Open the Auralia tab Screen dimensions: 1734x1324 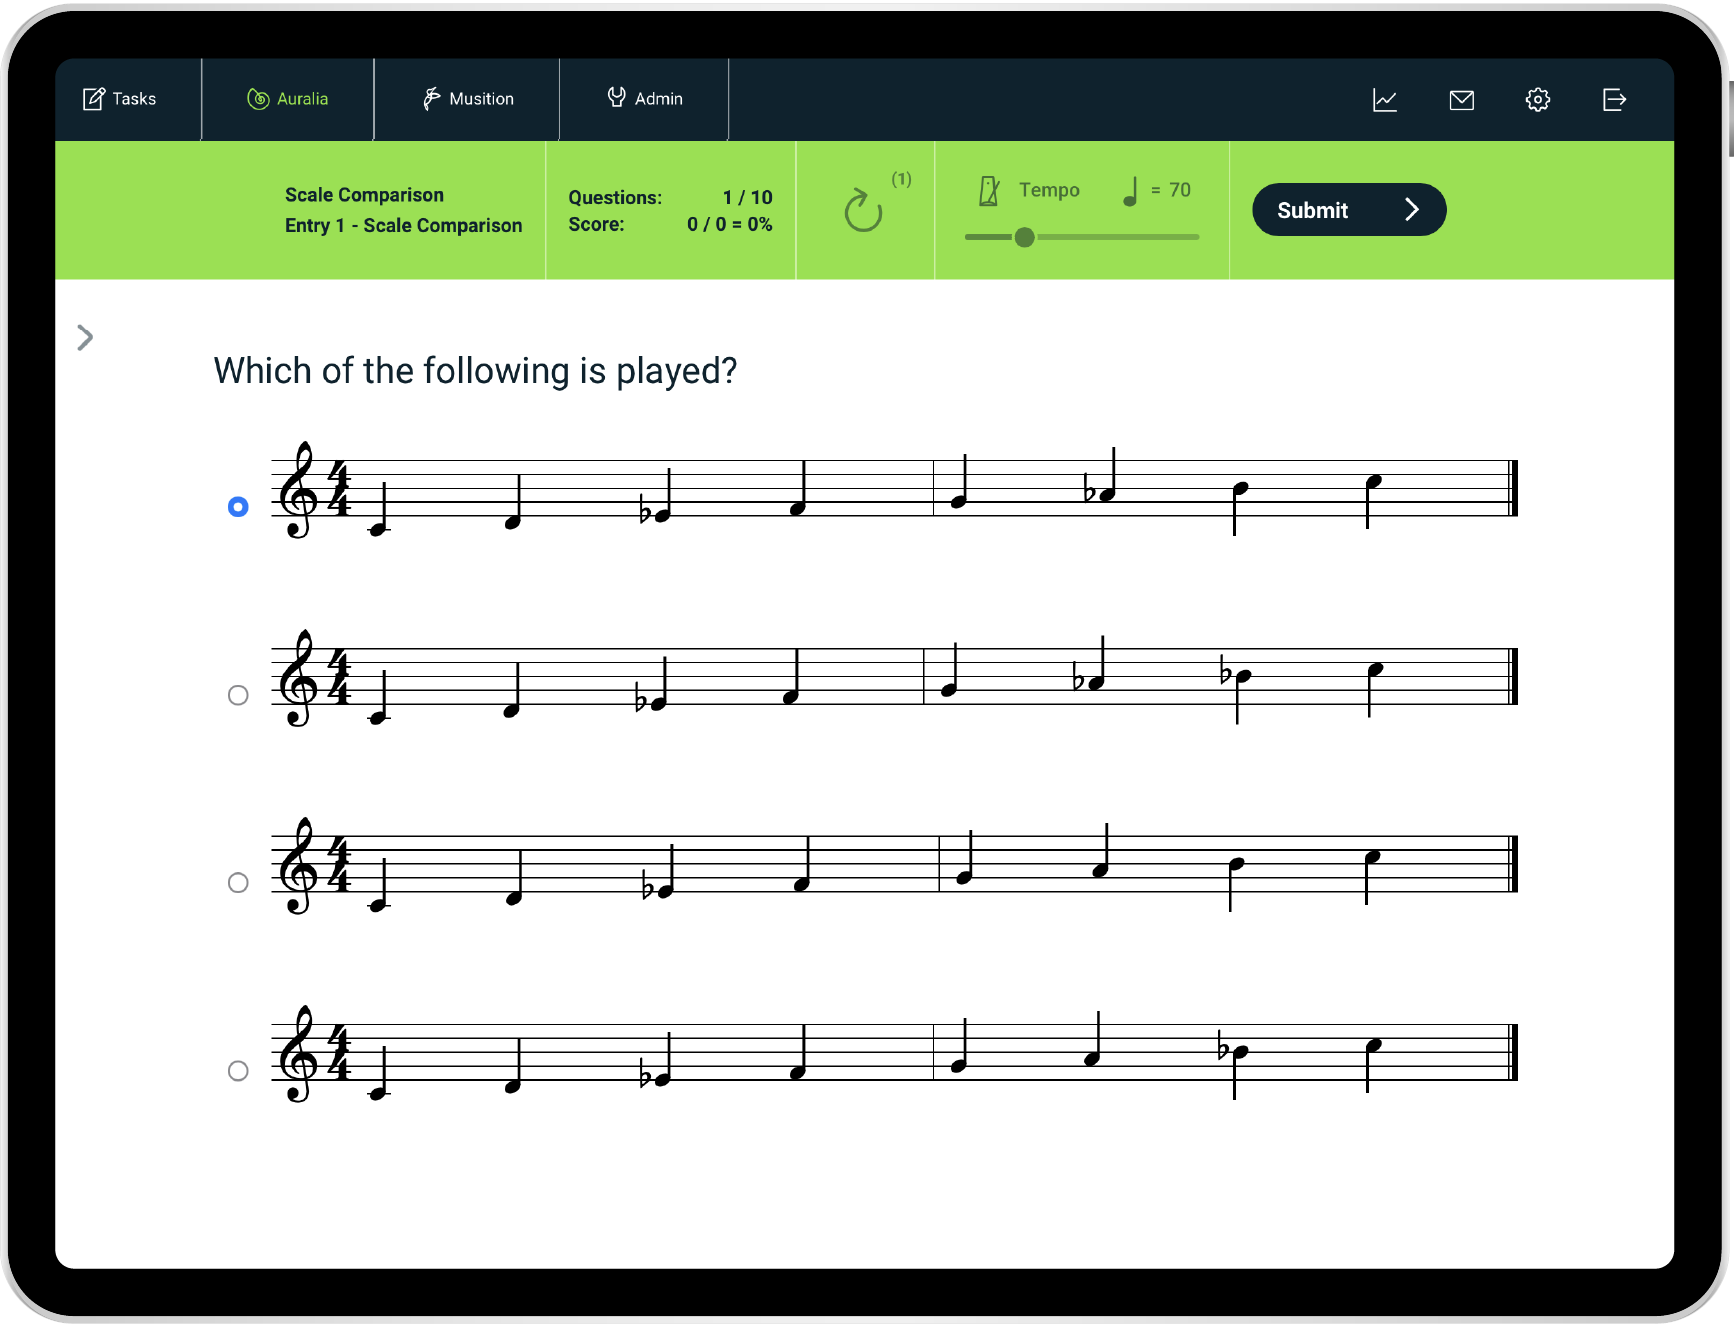coord(288,99)
